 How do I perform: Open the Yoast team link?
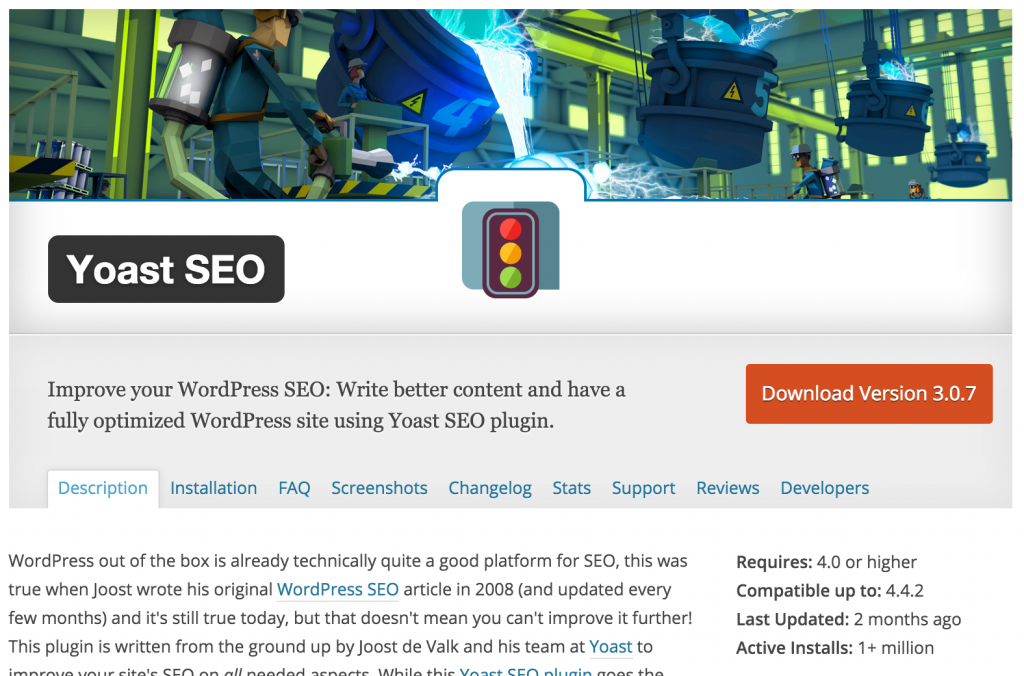click(x=611, y=647)
